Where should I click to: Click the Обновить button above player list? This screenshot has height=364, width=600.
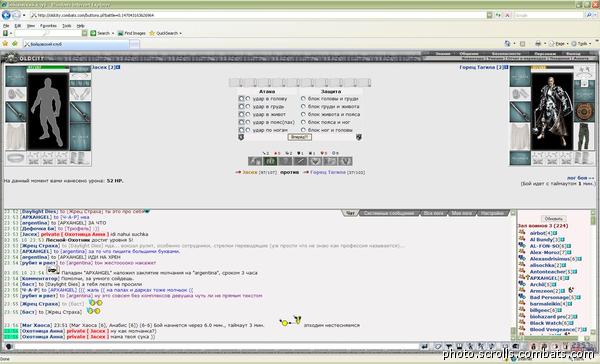pos(553,219)
